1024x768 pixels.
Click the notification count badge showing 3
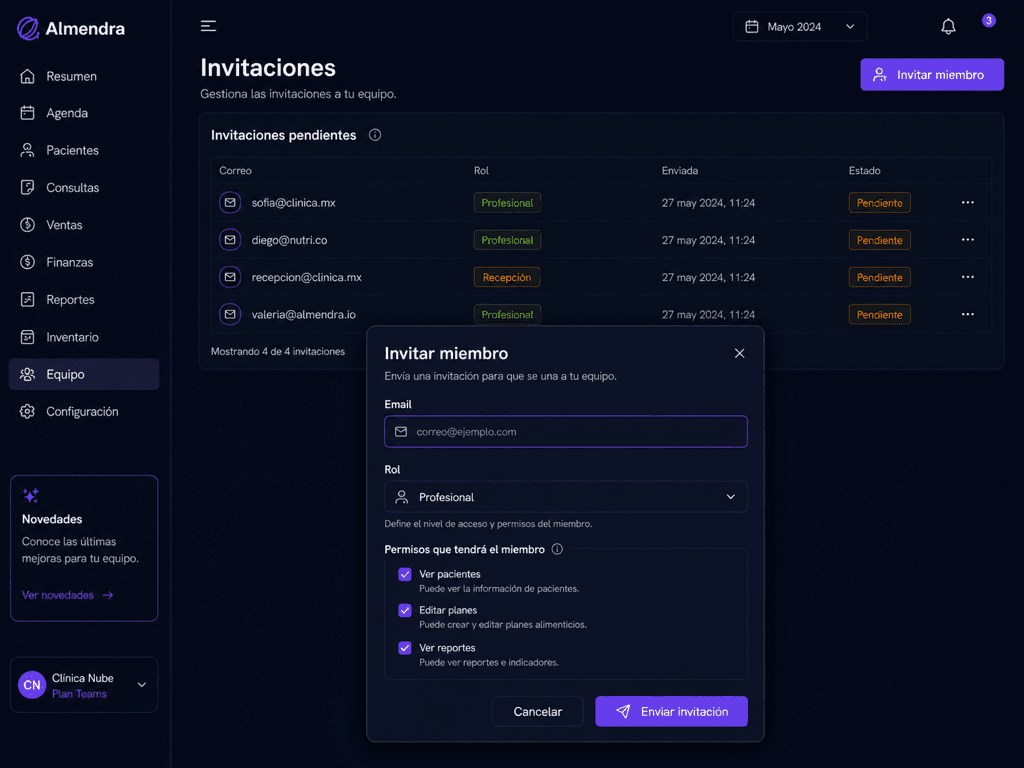click(x=989, y=20)
